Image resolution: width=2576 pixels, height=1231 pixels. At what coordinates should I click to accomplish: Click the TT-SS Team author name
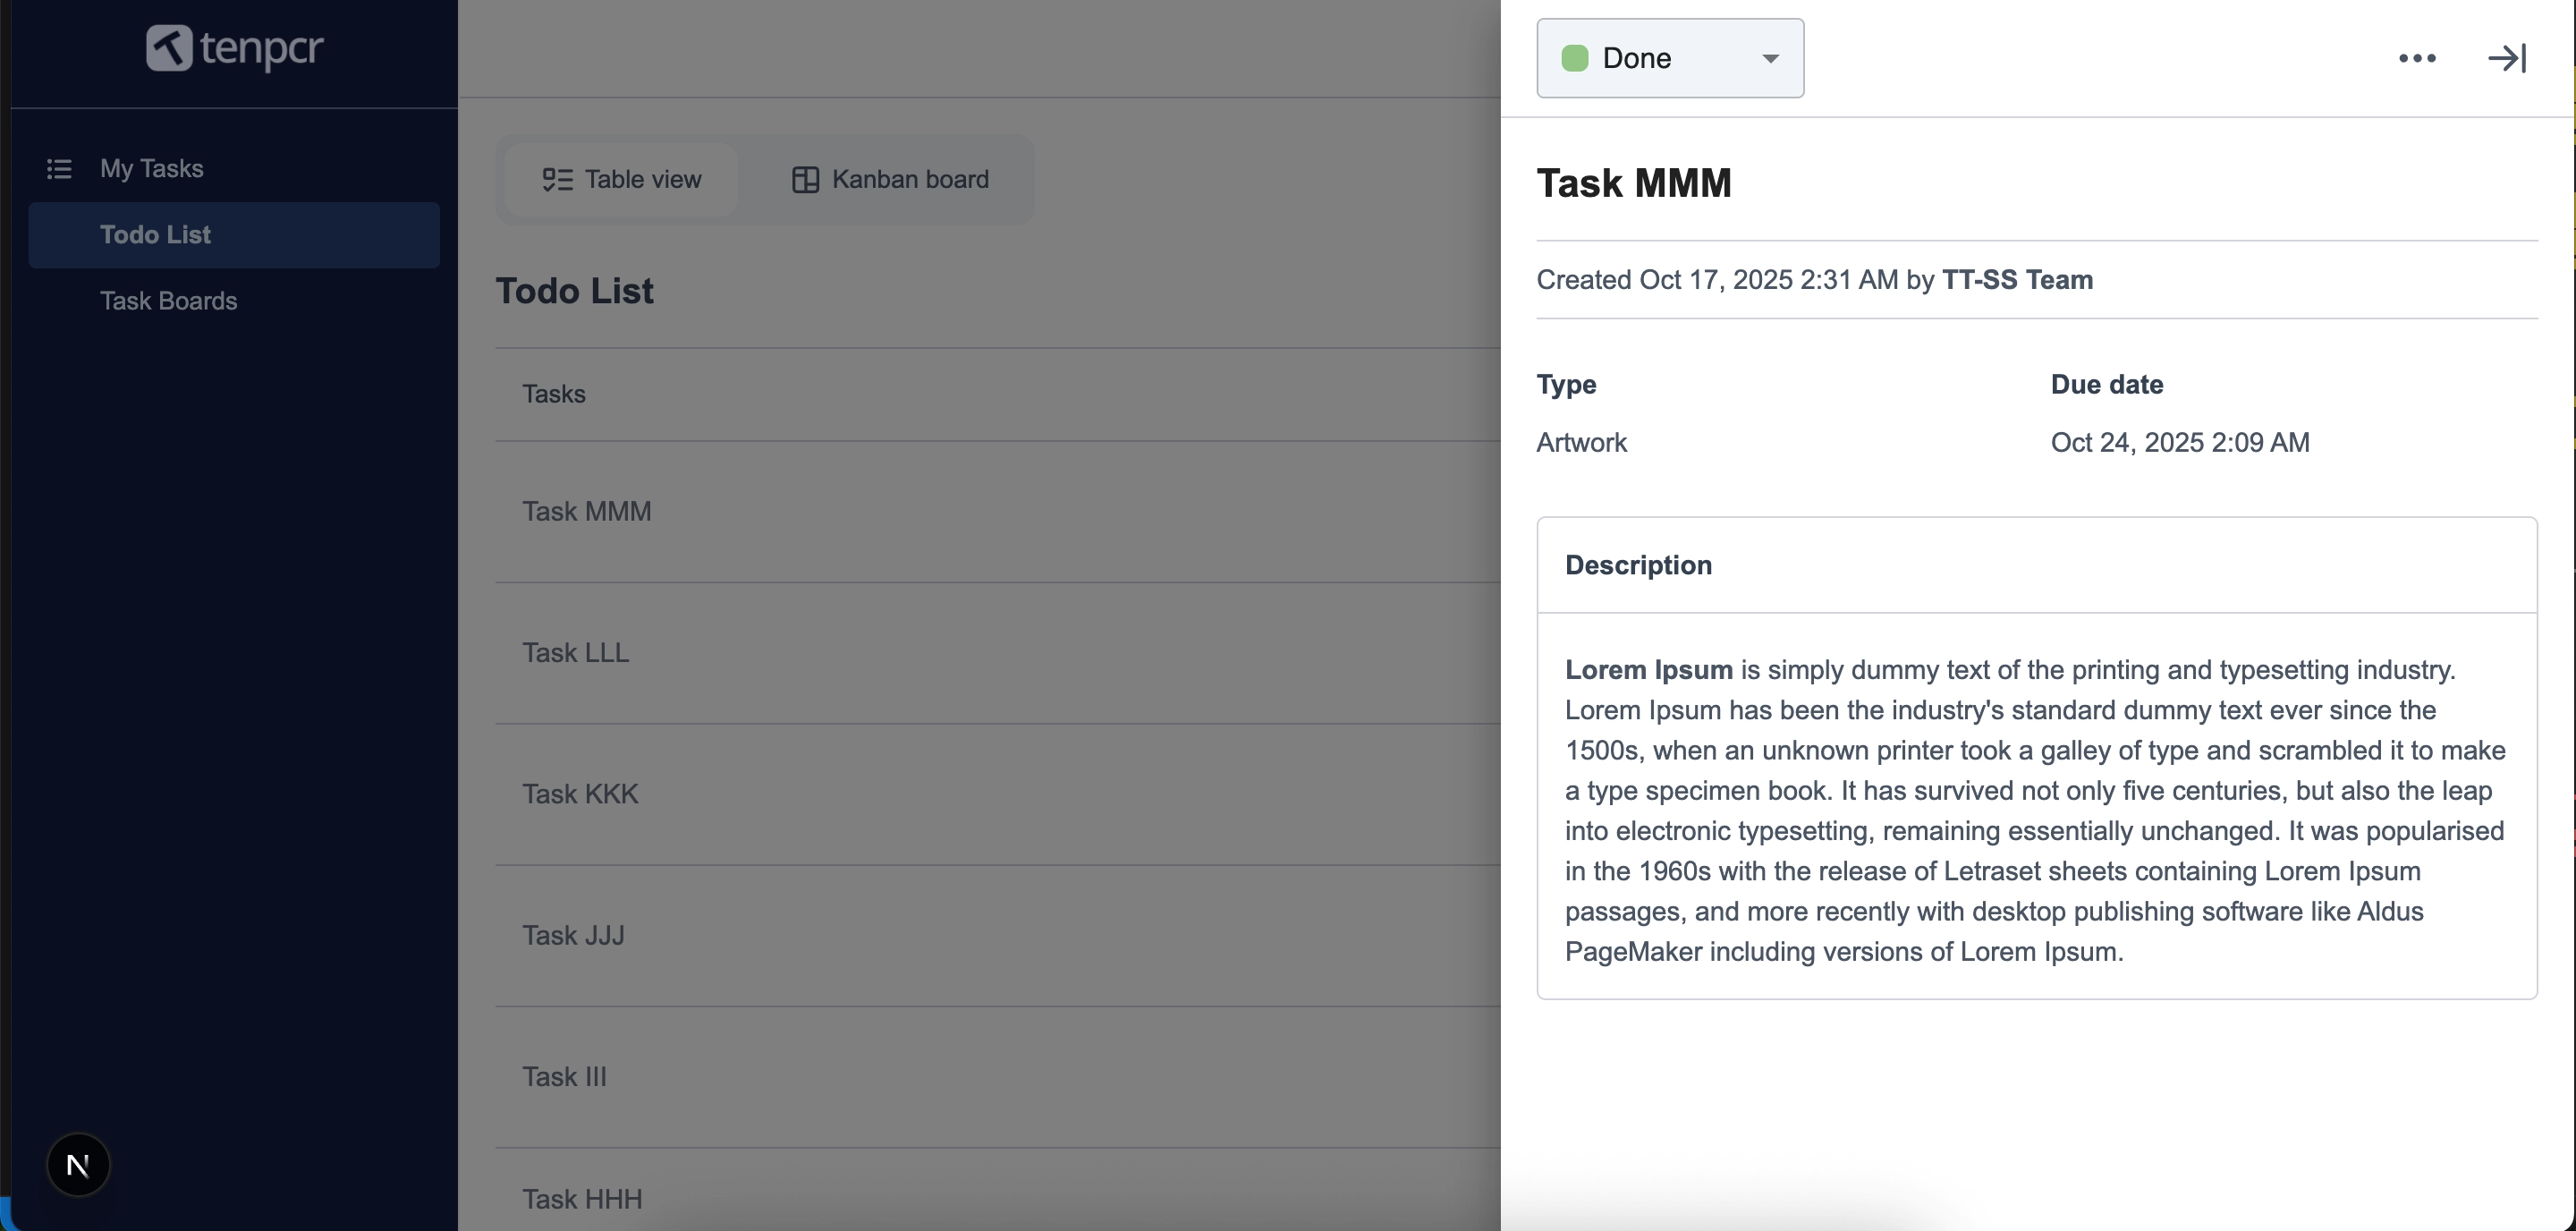tap(2017, 280)
